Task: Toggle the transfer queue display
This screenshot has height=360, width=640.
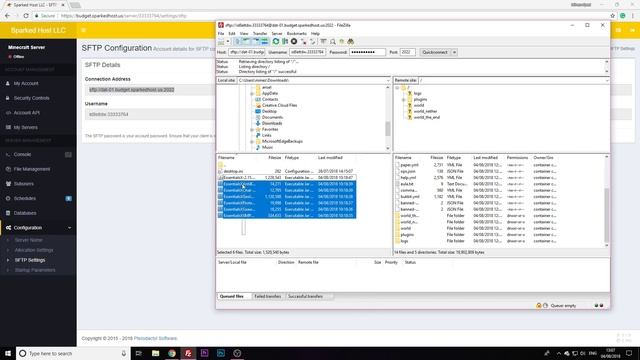Action: click(265, 42)
